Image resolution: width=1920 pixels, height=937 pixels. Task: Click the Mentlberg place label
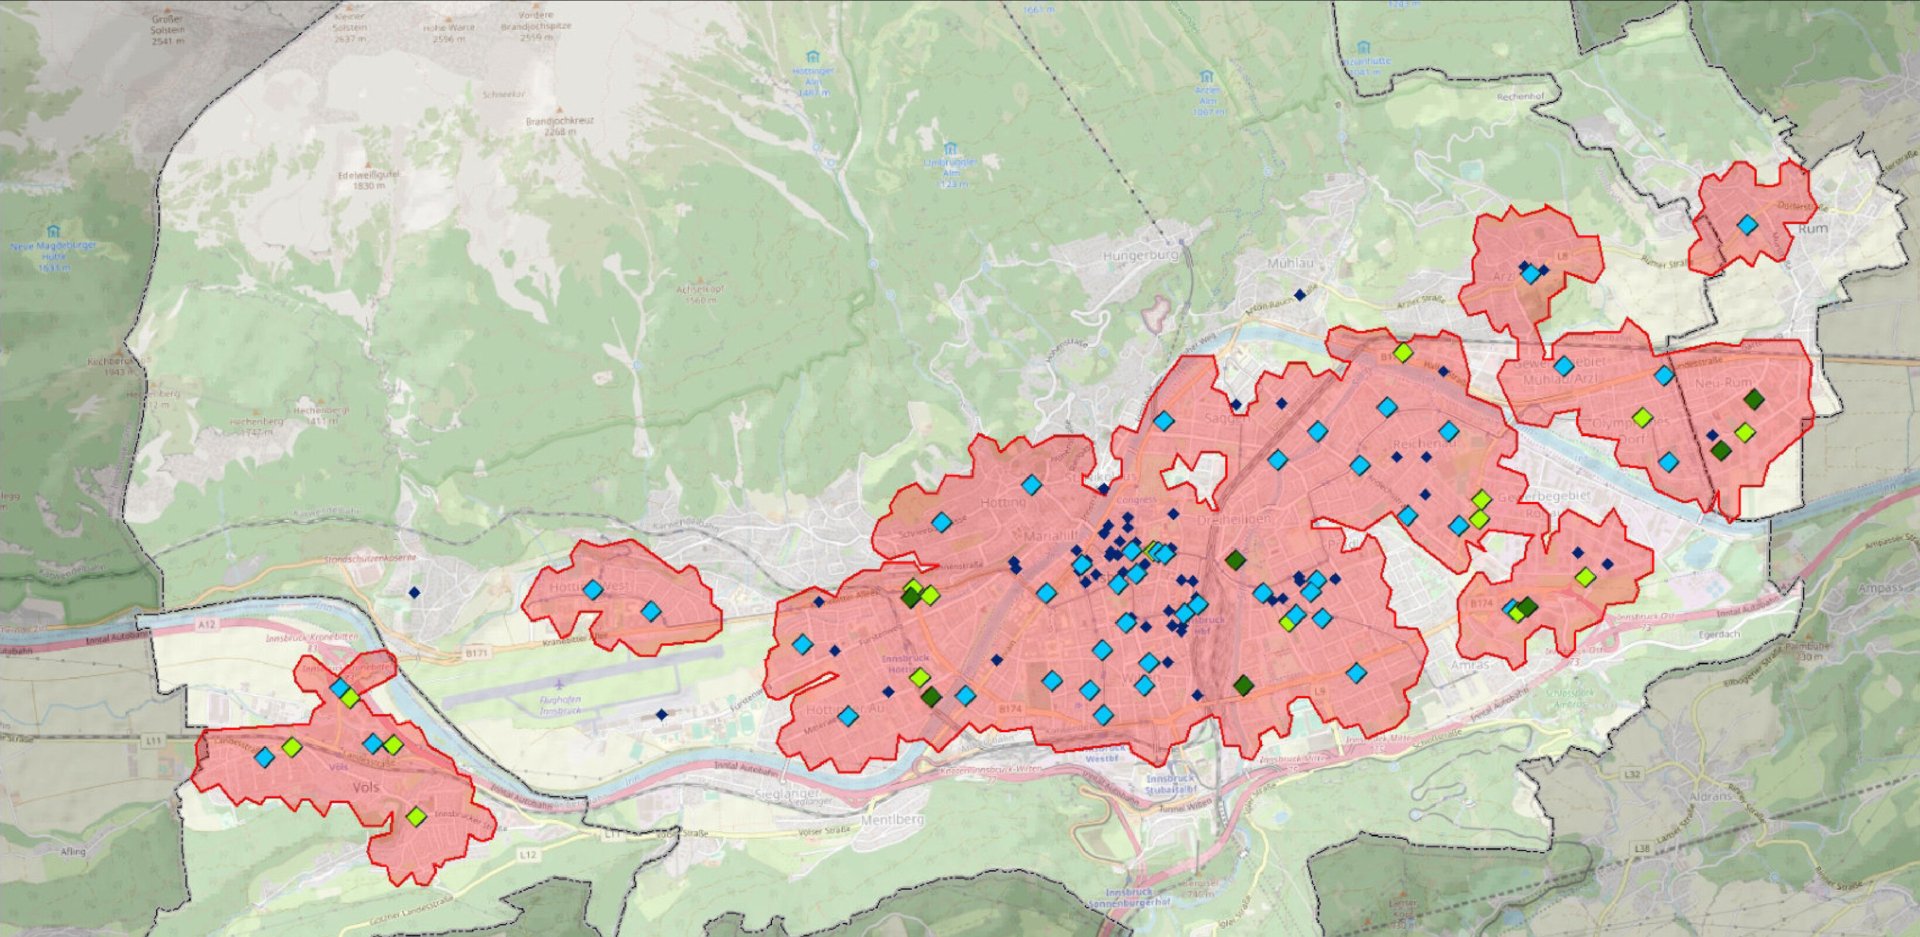click(892, 819)
